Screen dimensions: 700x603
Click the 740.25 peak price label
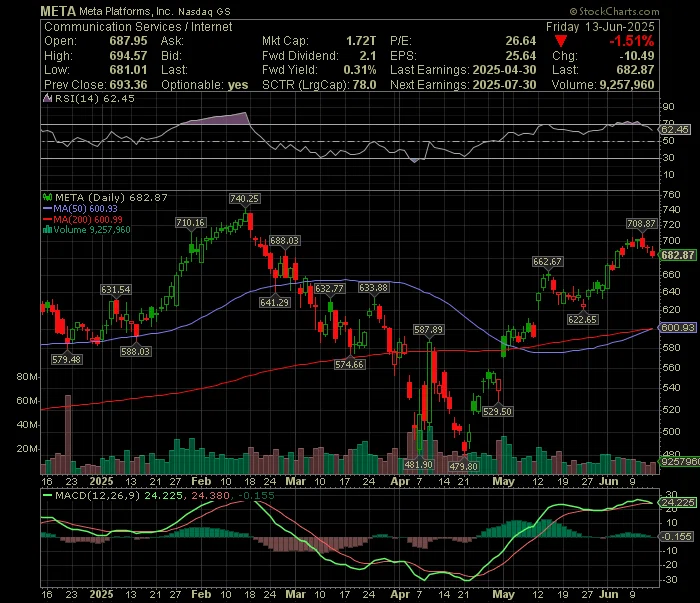244,199
